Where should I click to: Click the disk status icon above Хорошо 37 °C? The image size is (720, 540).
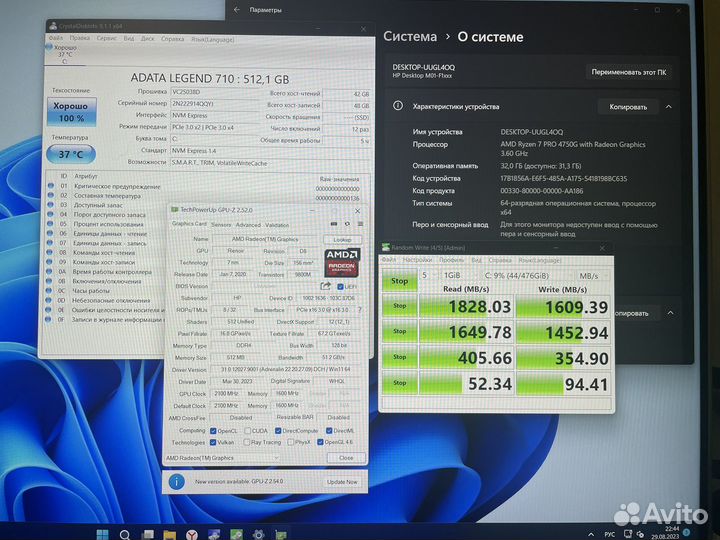49,47
